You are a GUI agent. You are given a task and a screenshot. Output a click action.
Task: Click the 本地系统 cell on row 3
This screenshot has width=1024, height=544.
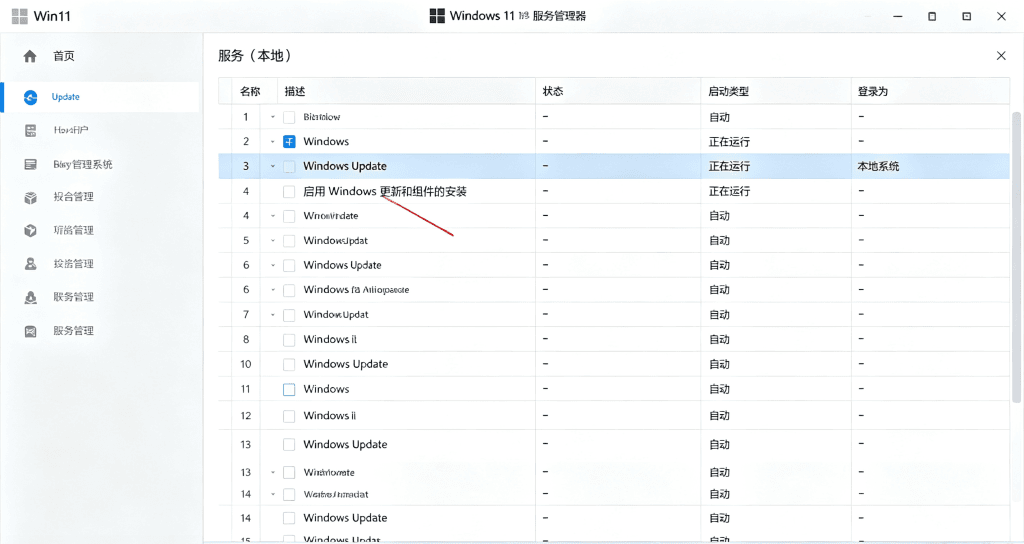tap(878, 167)
